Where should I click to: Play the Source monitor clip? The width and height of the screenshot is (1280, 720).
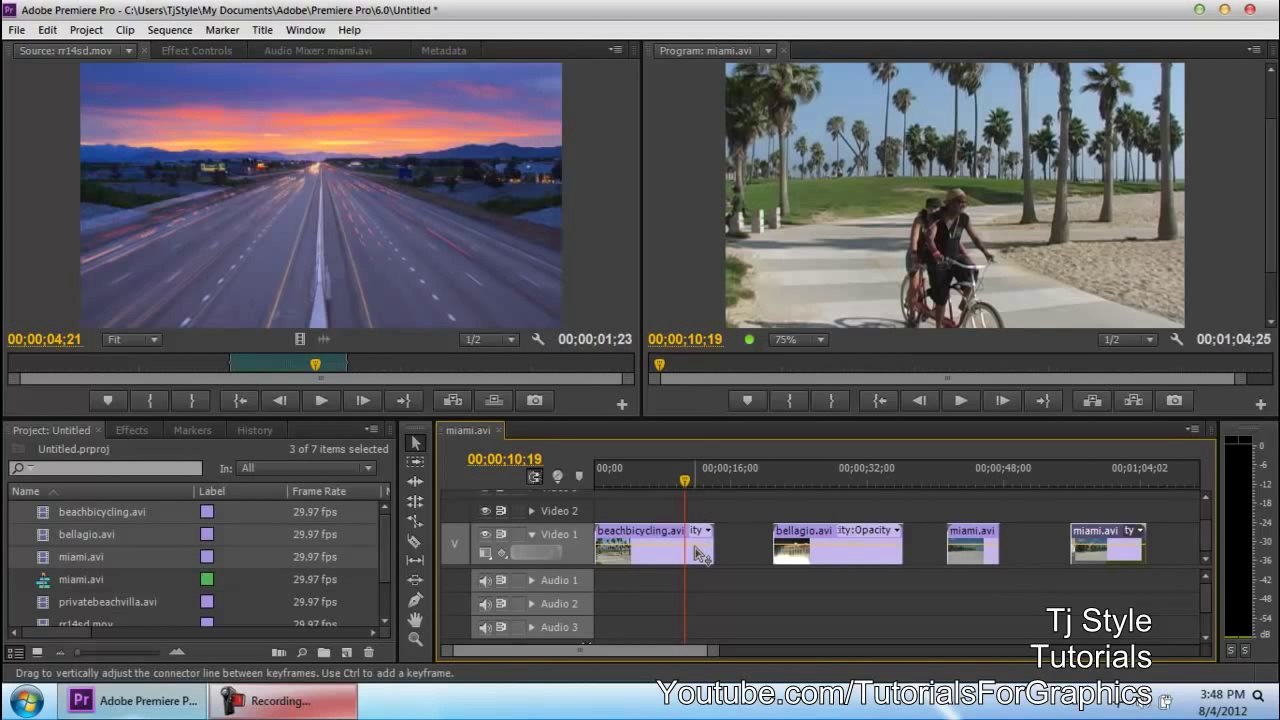pos(321,401)
